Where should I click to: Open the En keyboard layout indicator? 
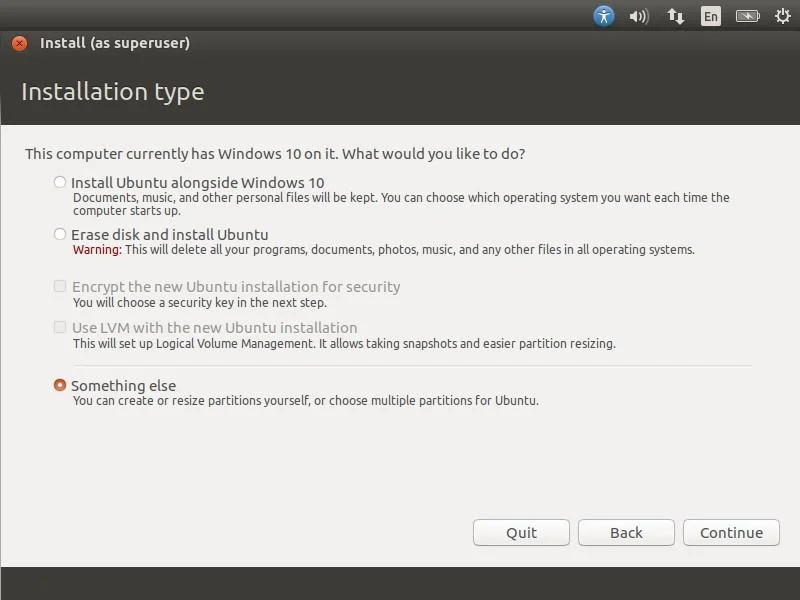711,16
